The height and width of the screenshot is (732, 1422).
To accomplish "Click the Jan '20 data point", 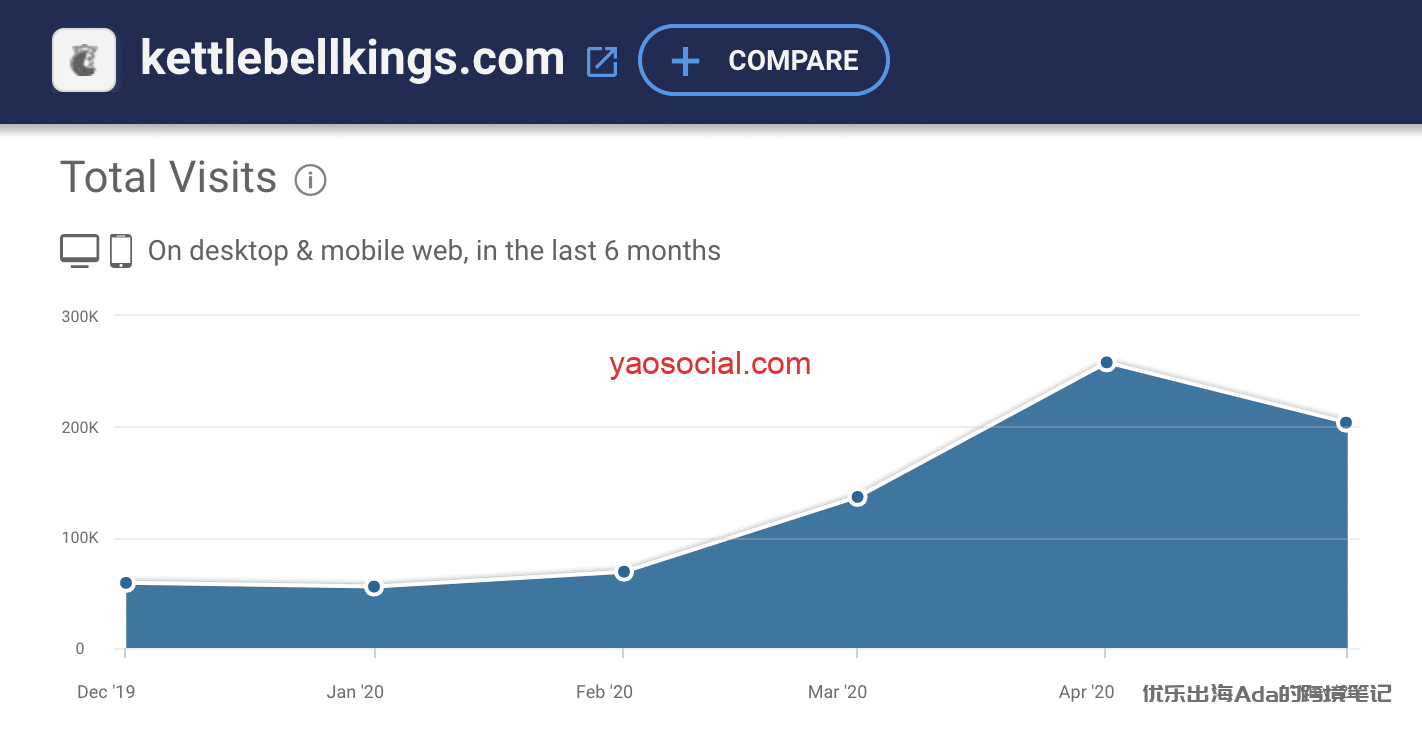I will coord(374,587).
